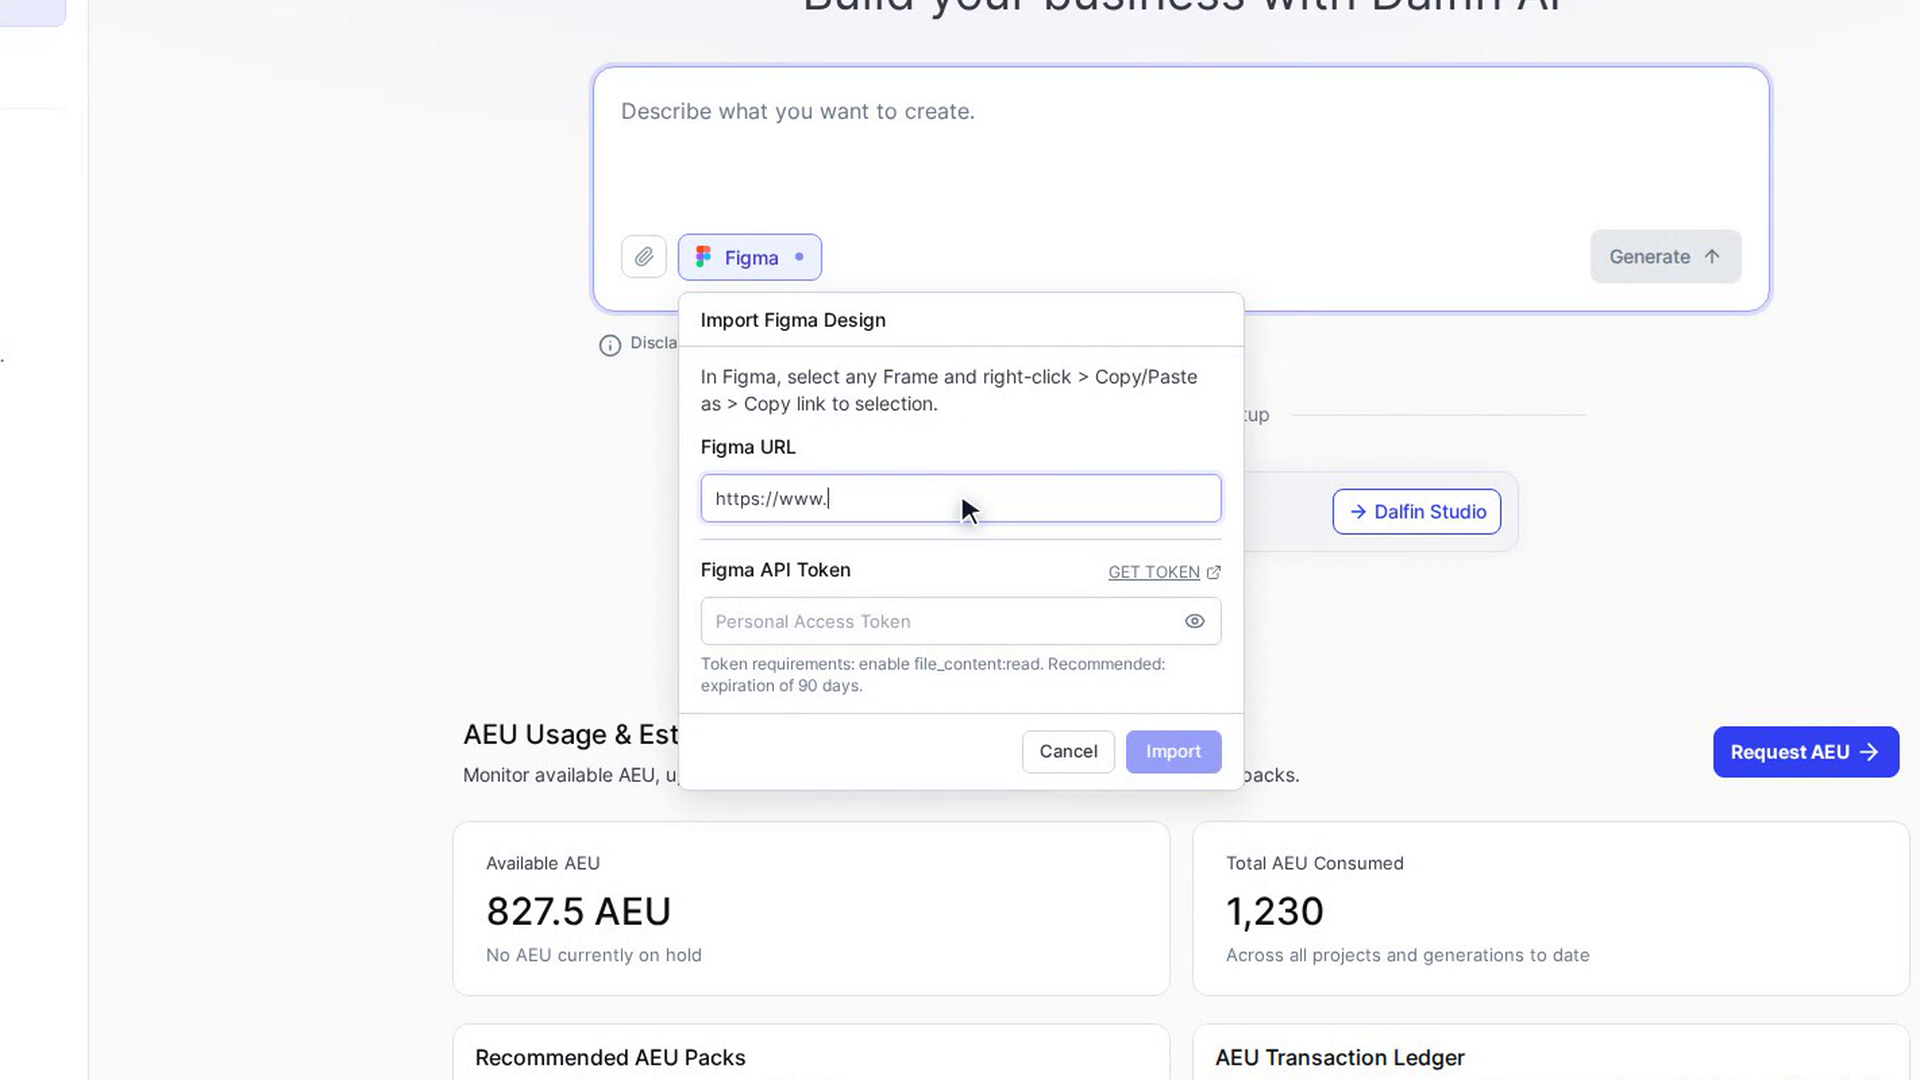Screen dimensions: 1920x1080
Task: Click the 'Describe what you want' prompt box
Action: coord(1180,150)
